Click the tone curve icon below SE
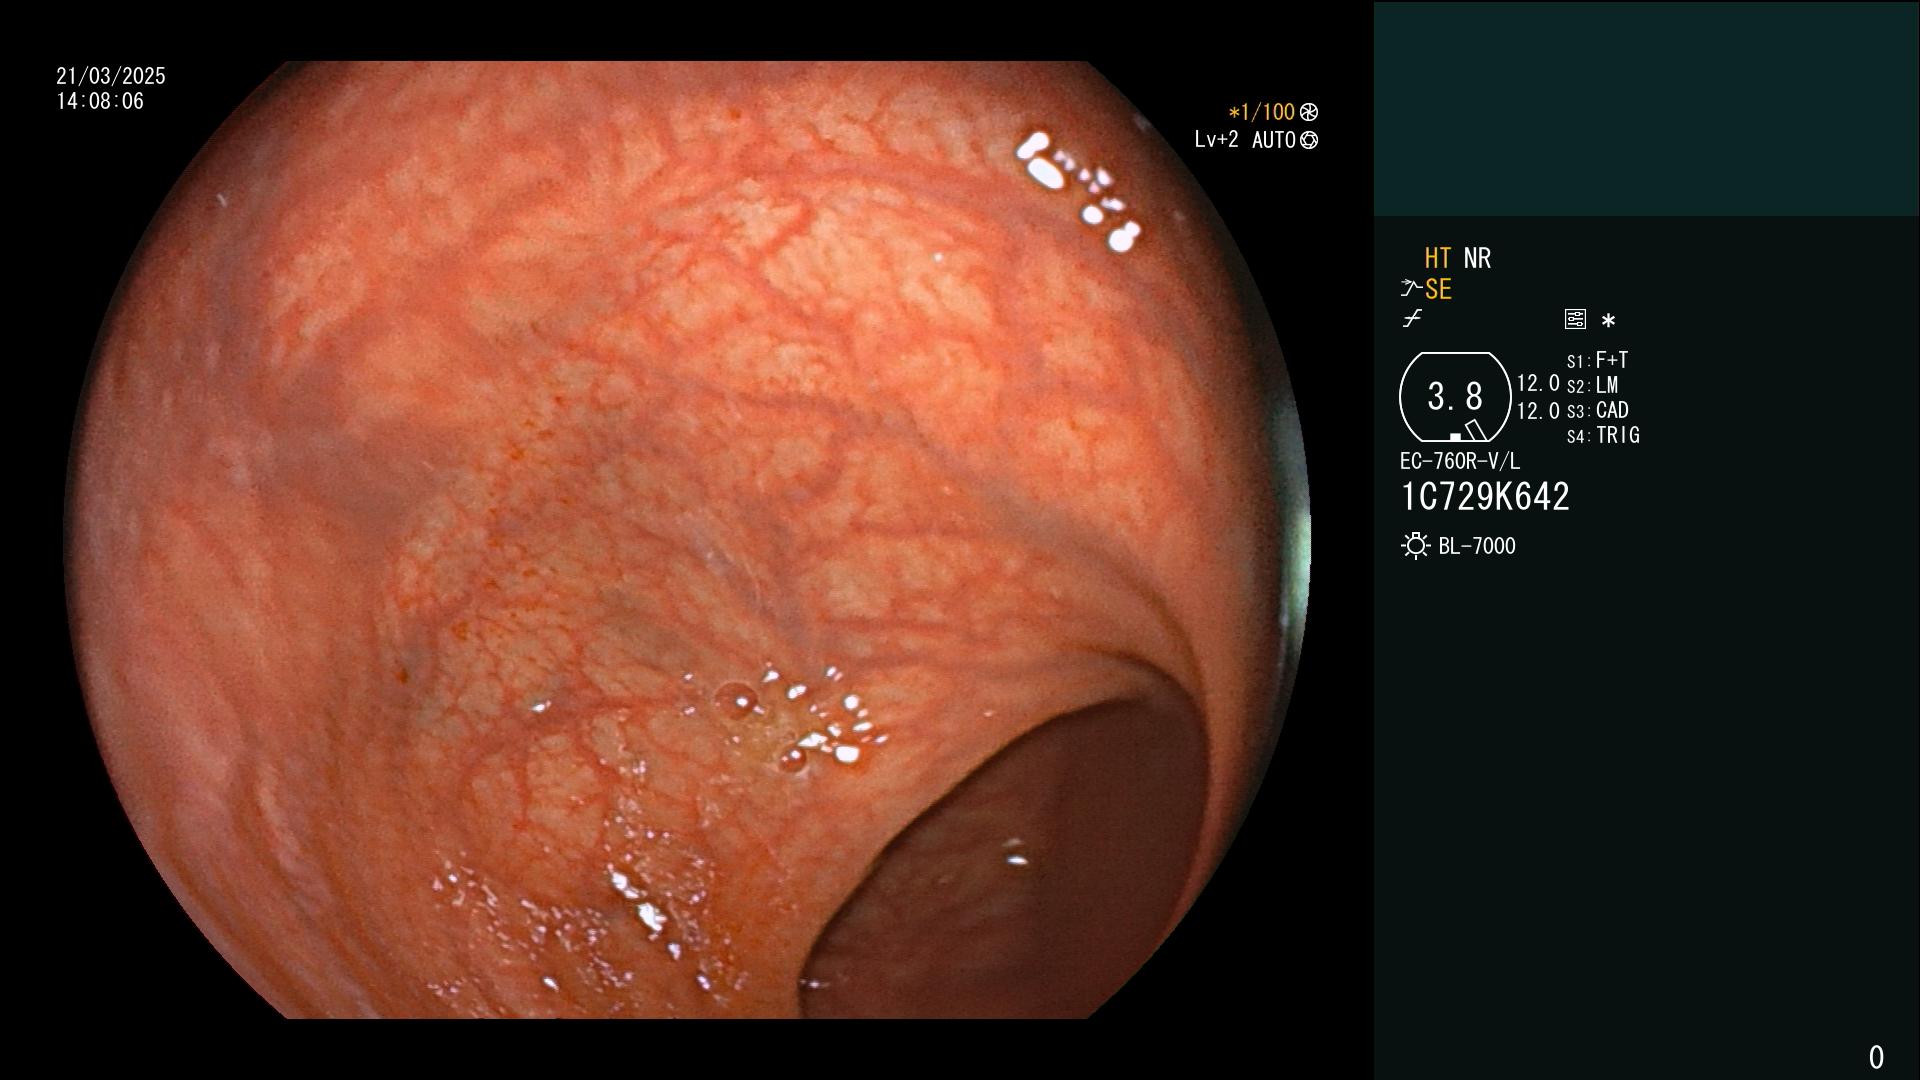This screenshot has width=1920, height=1080. point(1412,319)
